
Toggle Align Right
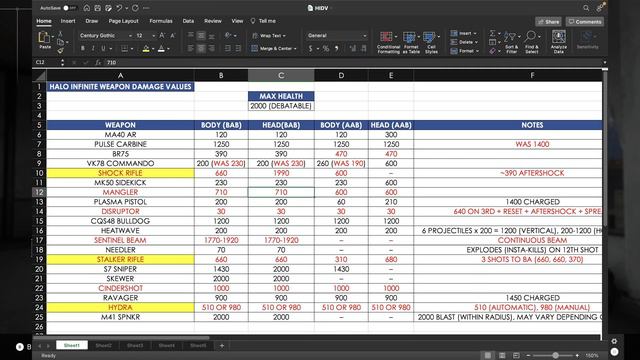coord(211,49)
